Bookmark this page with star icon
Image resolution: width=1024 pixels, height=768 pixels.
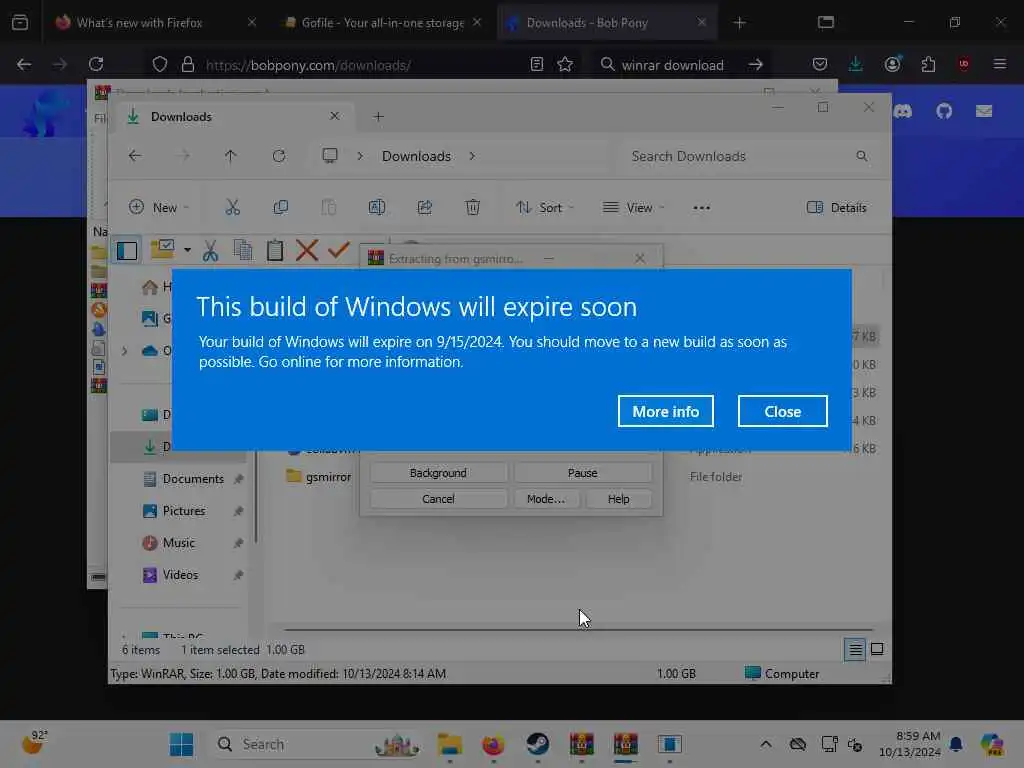click(565, 64)
